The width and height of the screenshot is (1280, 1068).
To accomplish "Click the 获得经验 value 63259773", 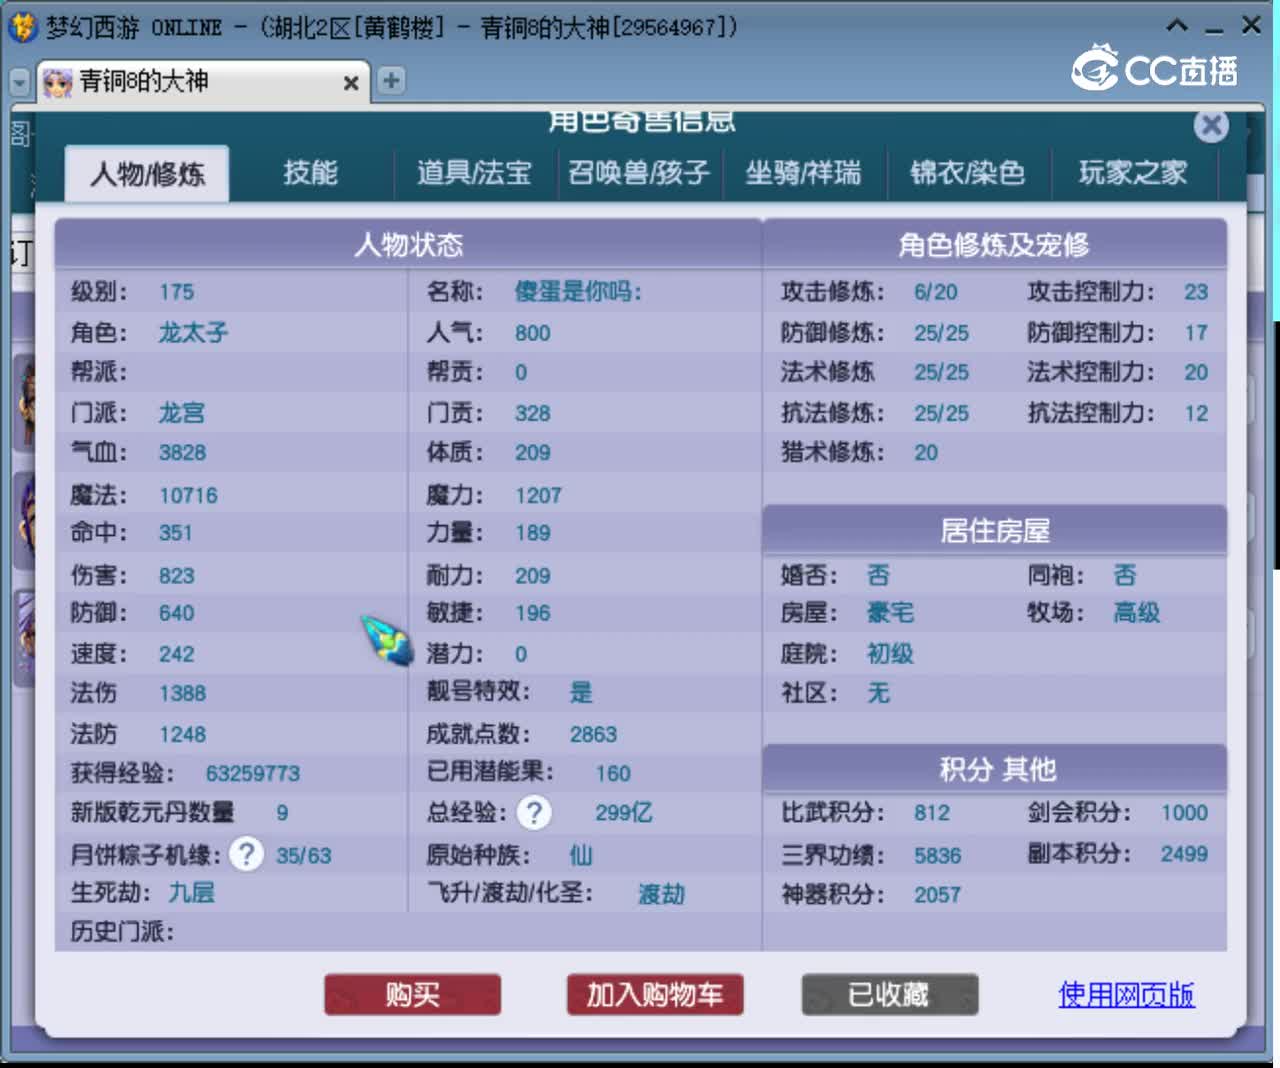I will [253, 774].
